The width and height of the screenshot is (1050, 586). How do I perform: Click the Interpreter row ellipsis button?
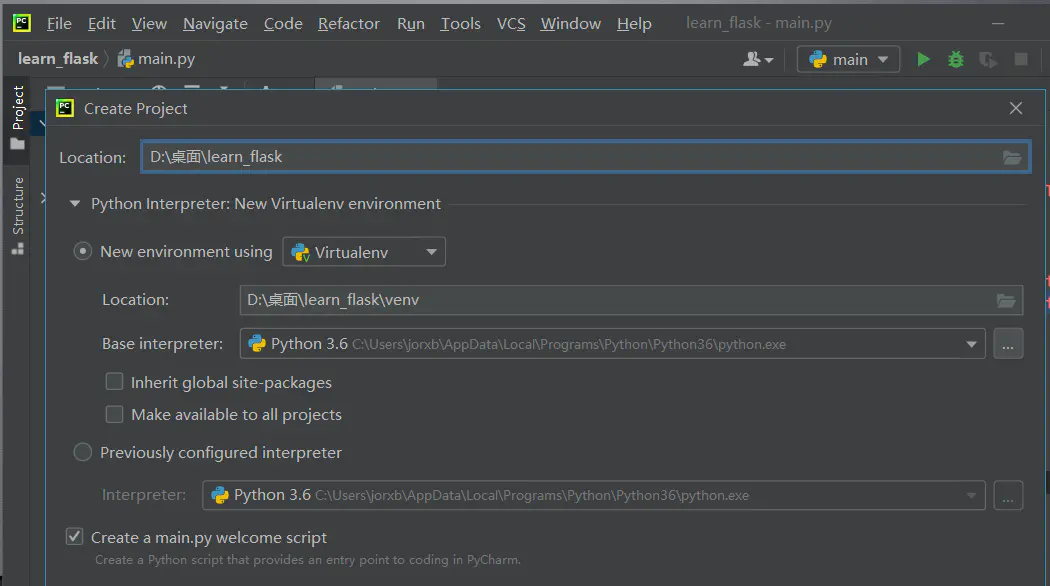(x=1008, y=495)
